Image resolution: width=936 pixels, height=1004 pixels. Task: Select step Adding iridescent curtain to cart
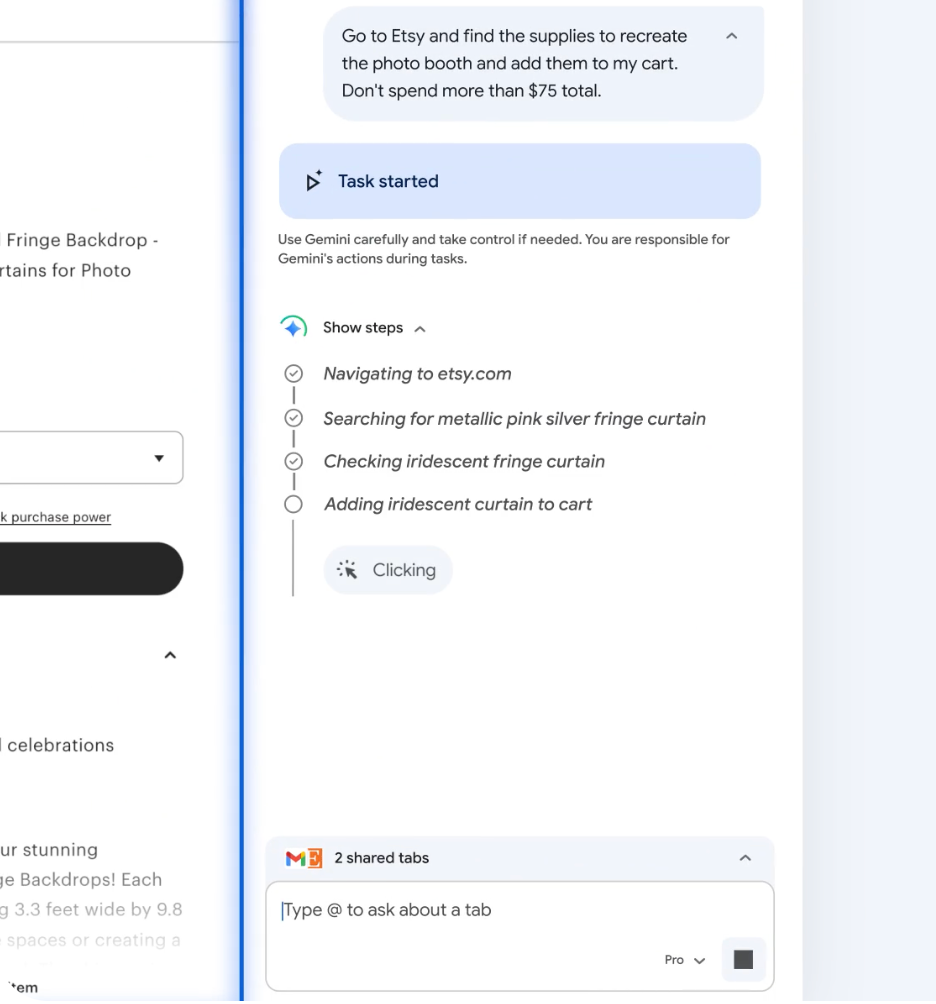pyautogui.click(x=458, y=505)
